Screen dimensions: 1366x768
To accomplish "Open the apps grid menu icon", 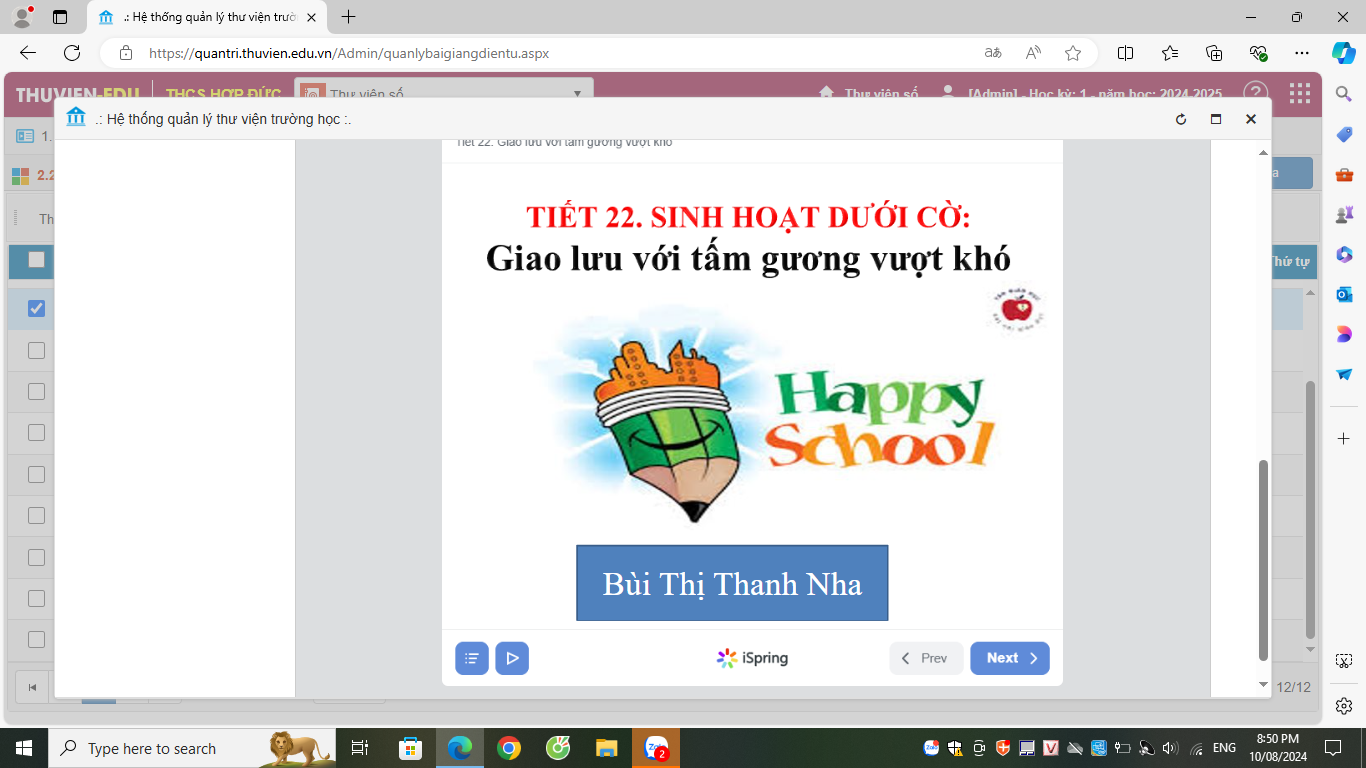I will click(1300, 94).
